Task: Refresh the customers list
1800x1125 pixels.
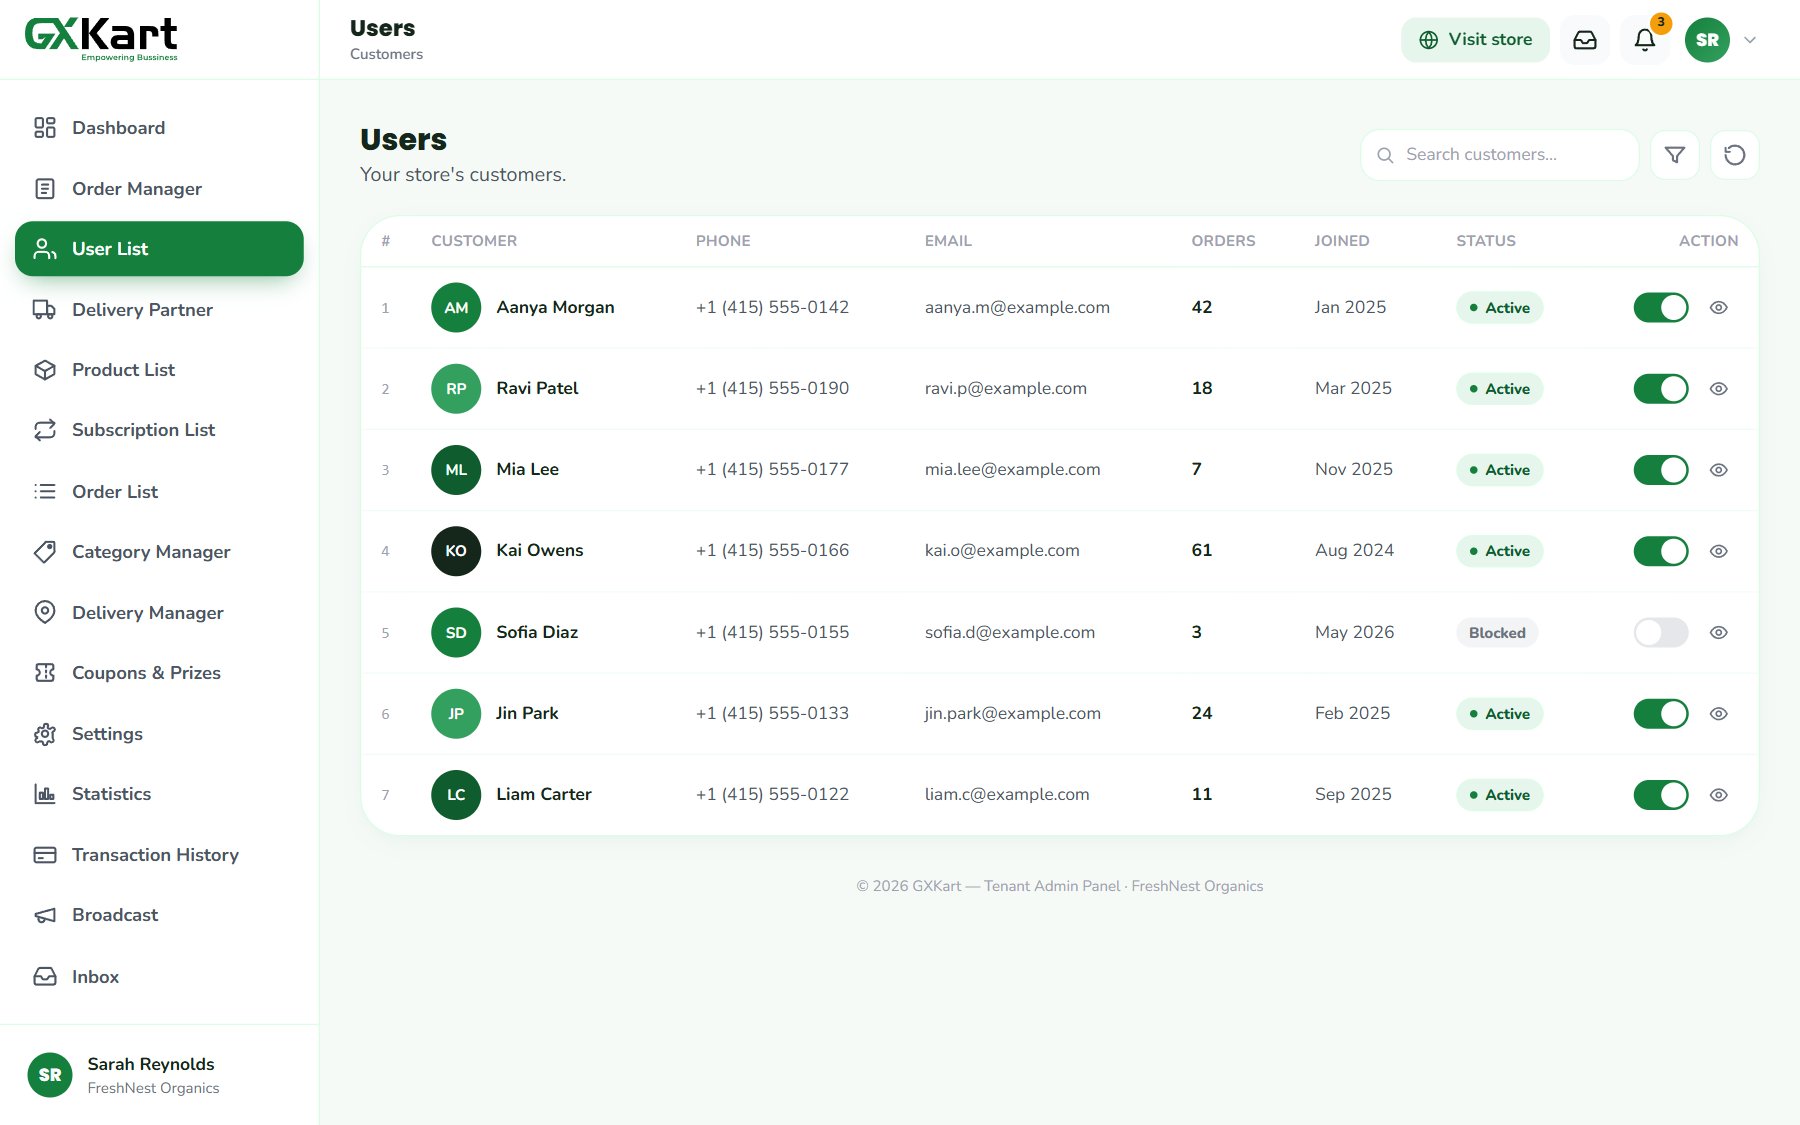Action: 1735,155
